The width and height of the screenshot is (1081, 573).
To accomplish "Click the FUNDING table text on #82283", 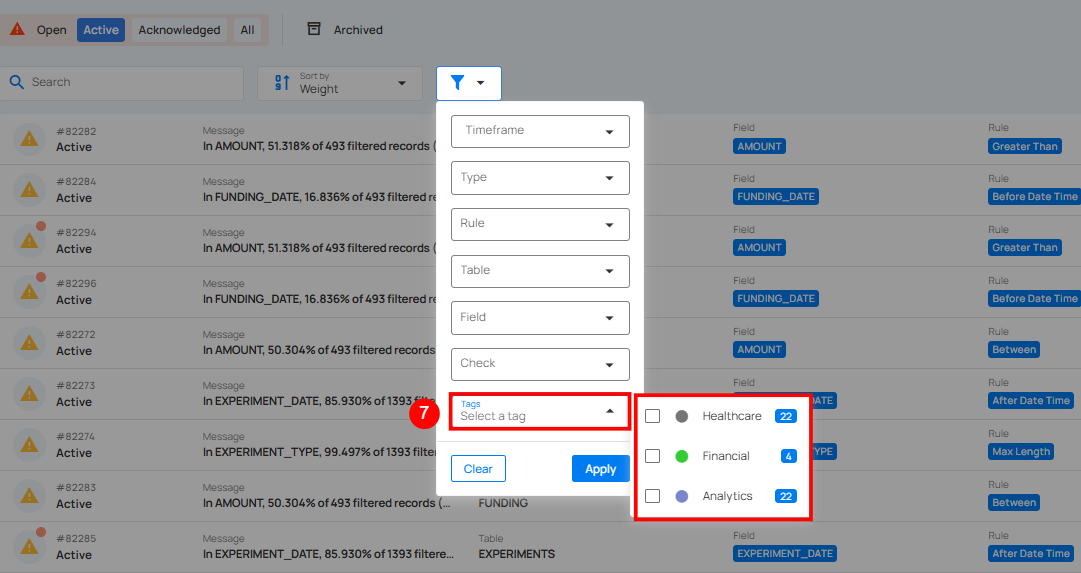I will click(x=503, y=503).
